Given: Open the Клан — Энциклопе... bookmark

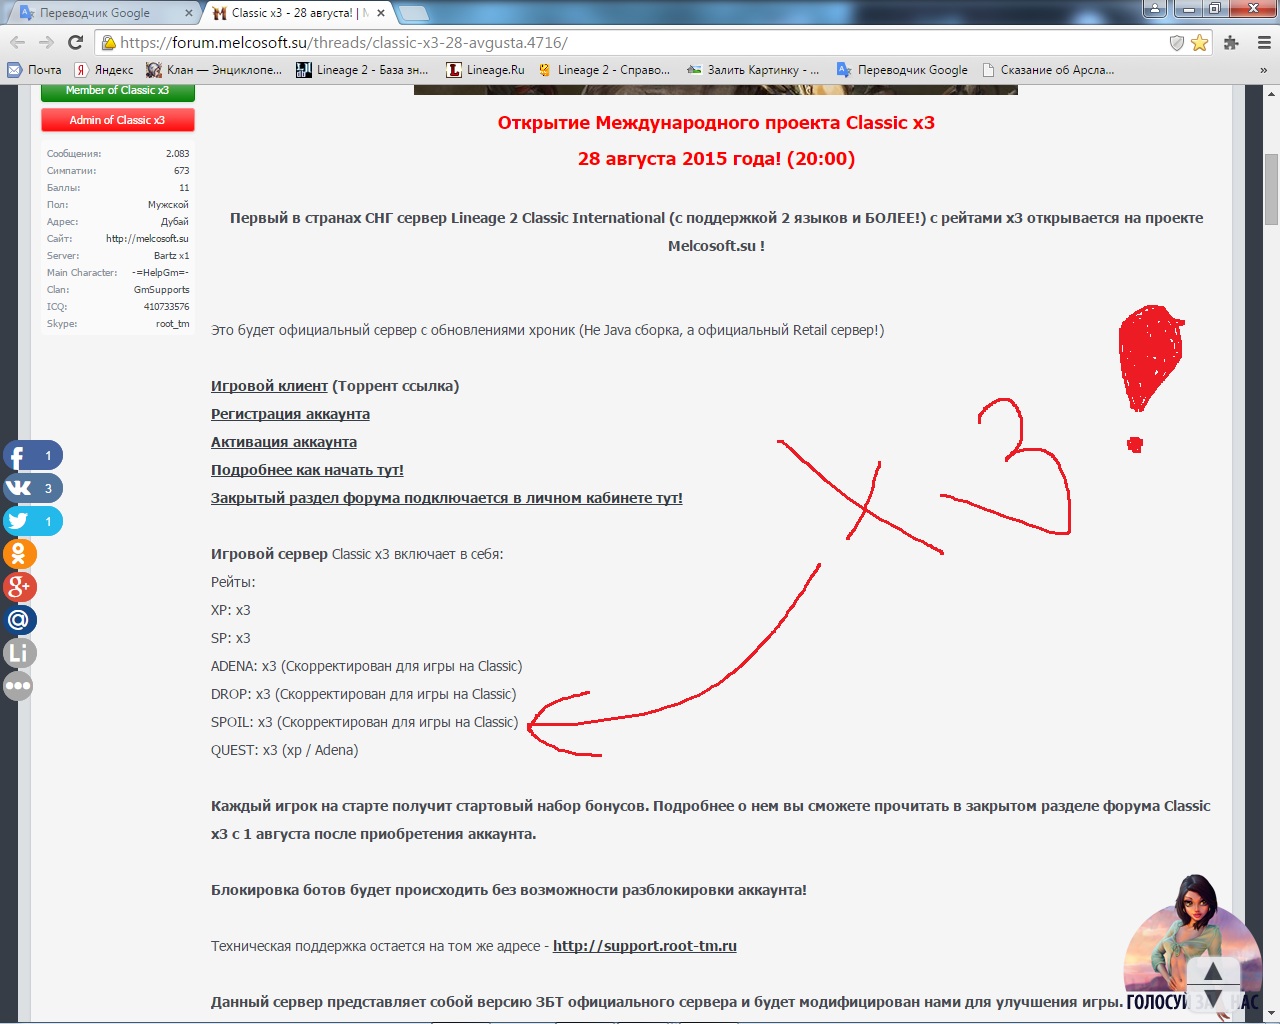Looking at the screenshot, I should [214, 70].
